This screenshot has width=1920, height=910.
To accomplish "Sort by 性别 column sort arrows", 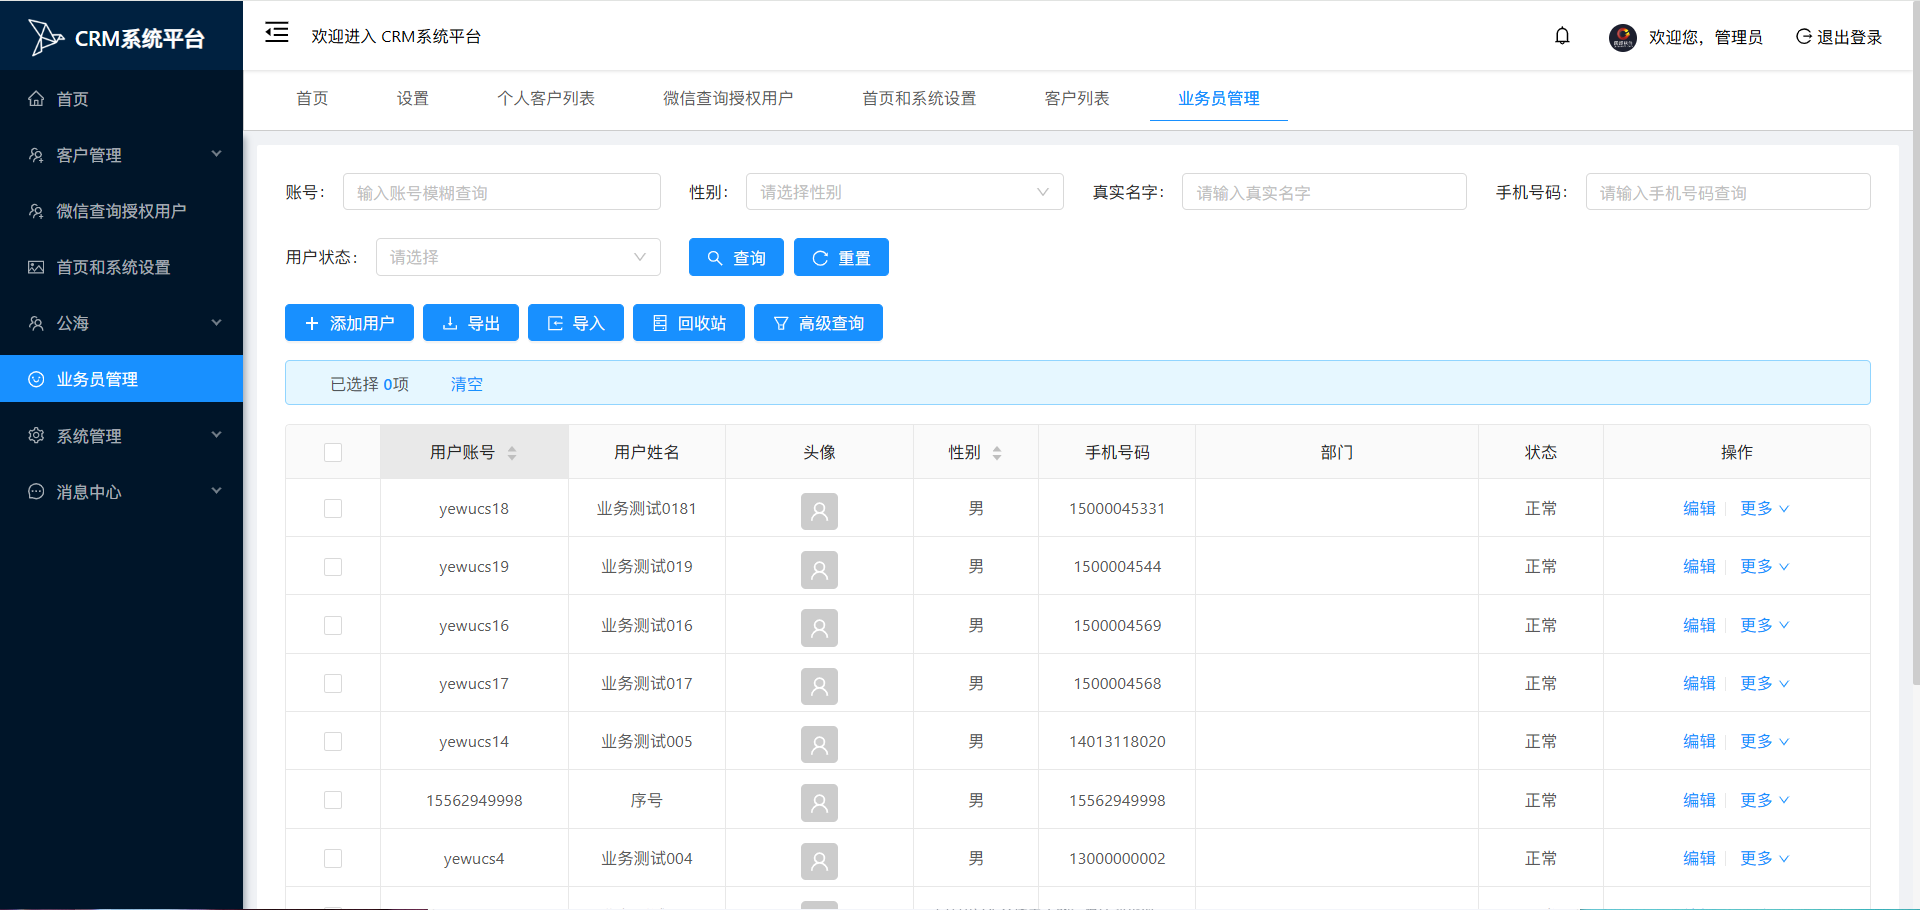I will point(997,453).
